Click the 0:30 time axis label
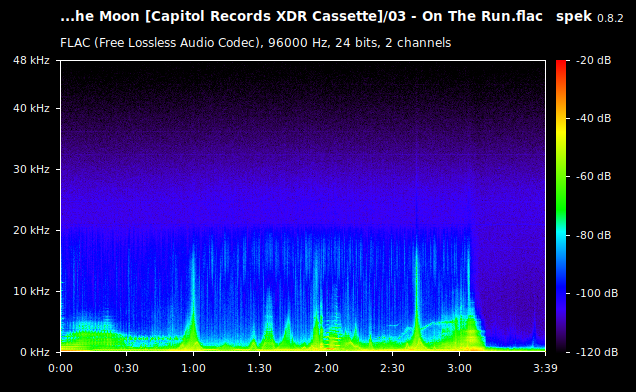 pyautogui.click(x=126, y=368)
